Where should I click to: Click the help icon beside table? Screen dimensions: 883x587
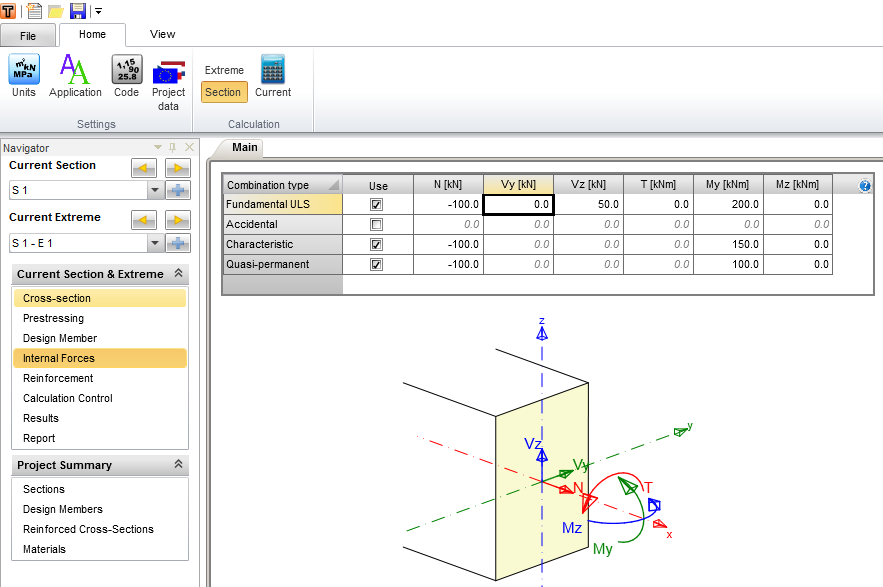point(865,185)
